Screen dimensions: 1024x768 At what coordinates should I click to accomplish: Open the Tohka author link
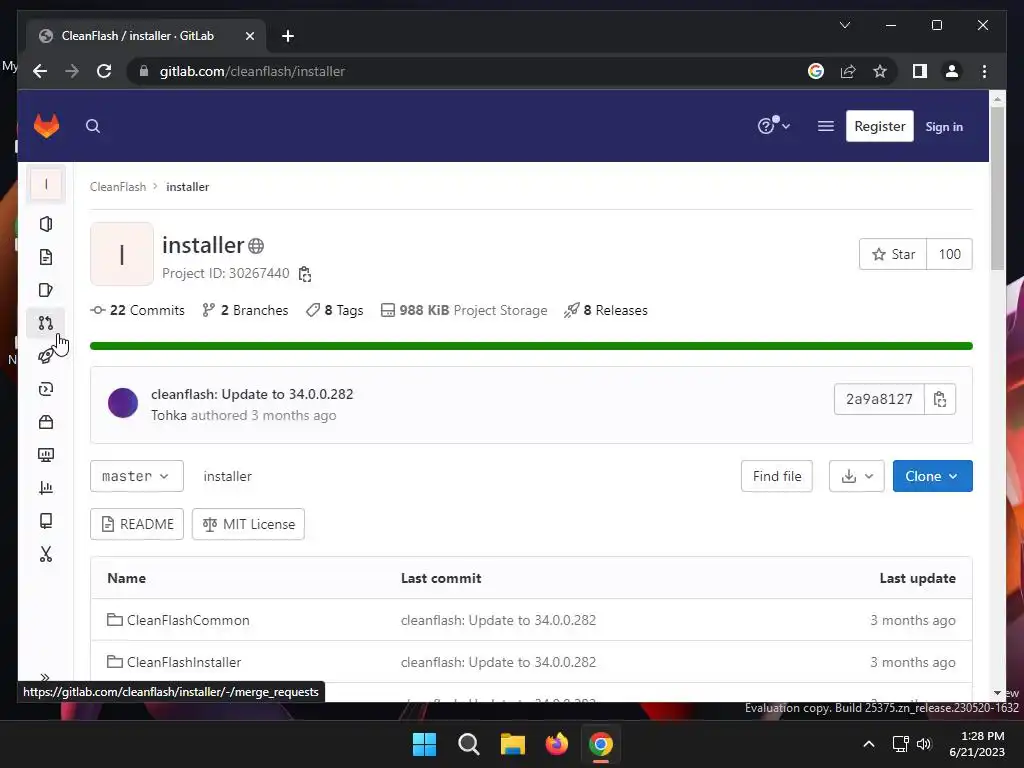(x=168, y=415)
